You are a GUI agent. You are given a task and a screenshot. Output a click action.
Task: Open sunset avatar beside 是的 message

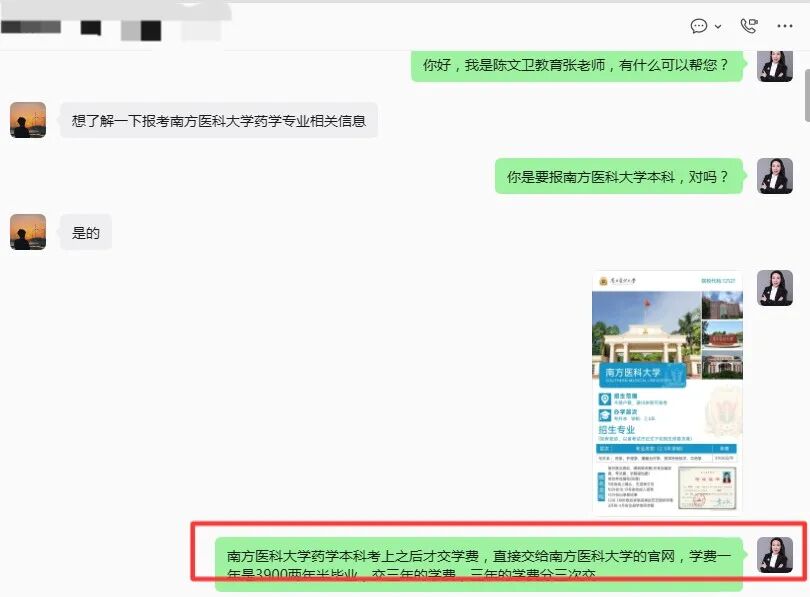(28, 232)
